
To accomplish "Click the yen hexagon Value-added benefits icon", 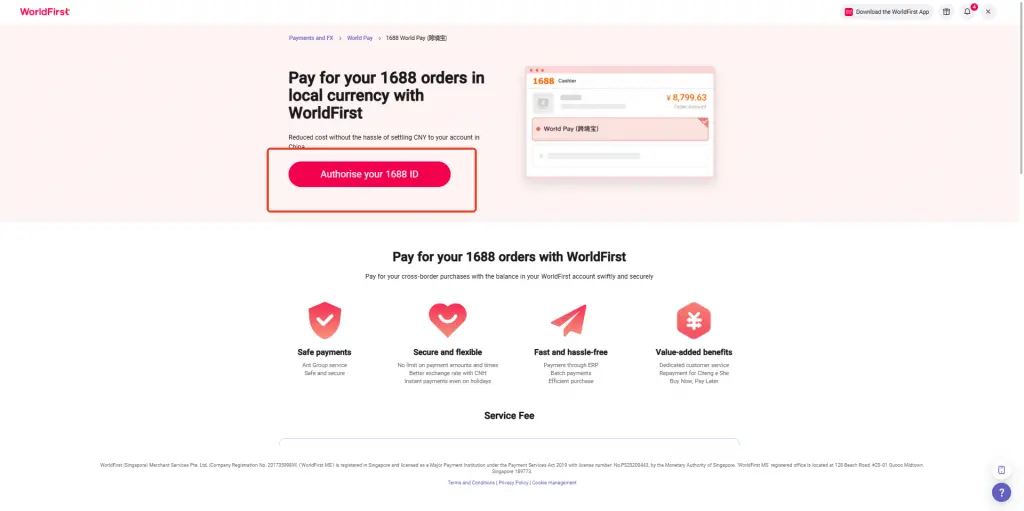I will click(694, 320).
